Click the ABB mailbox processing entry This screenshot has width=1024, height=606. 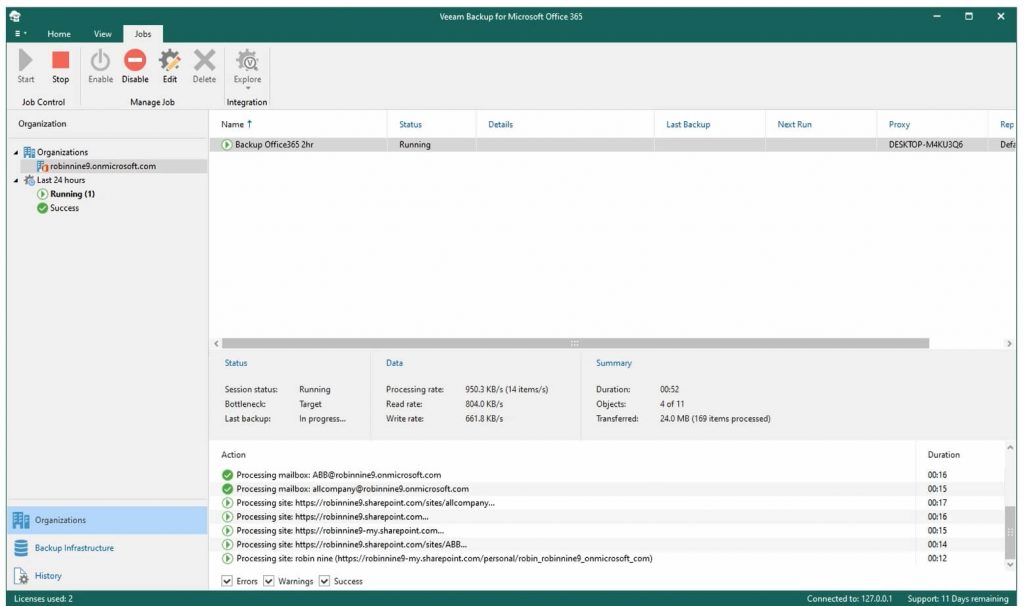pyautogui.click(x=338, y=475)
